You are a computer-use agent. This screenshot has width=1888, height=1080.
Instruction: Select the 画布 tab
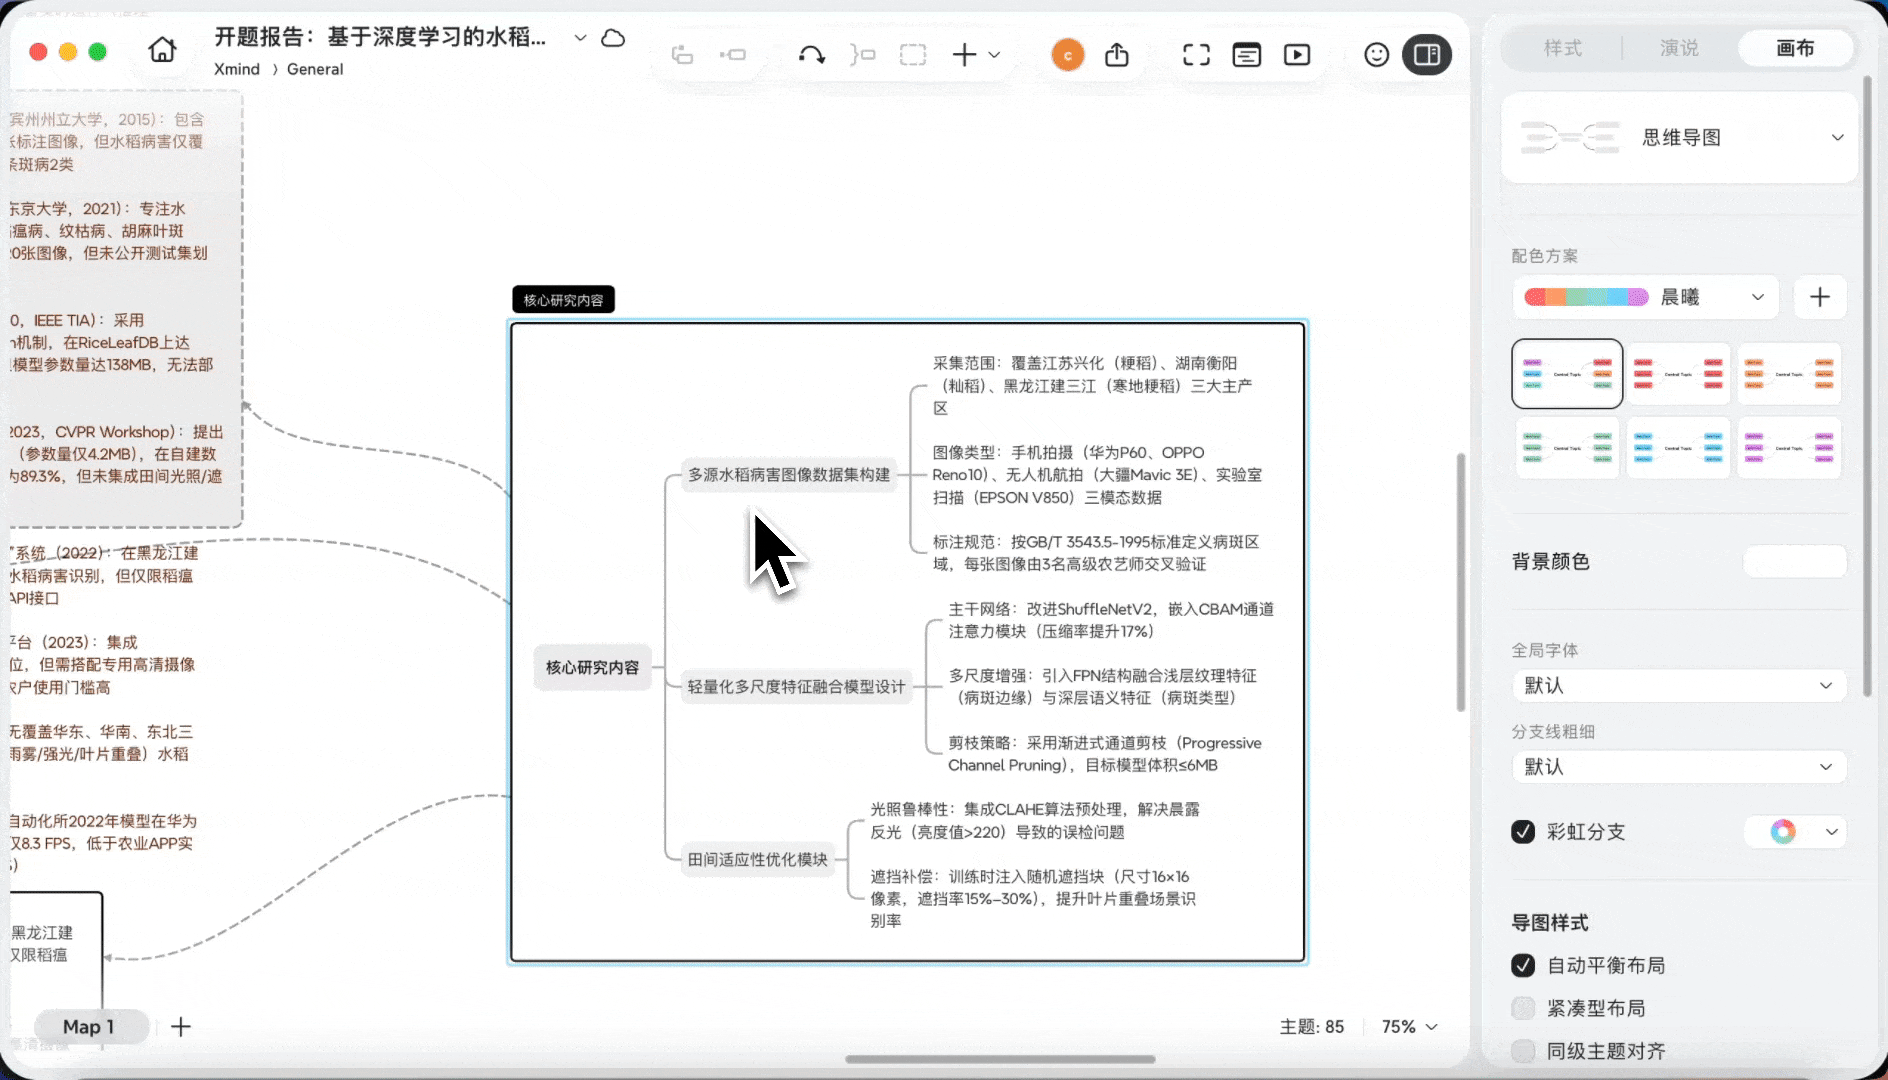1796,48
